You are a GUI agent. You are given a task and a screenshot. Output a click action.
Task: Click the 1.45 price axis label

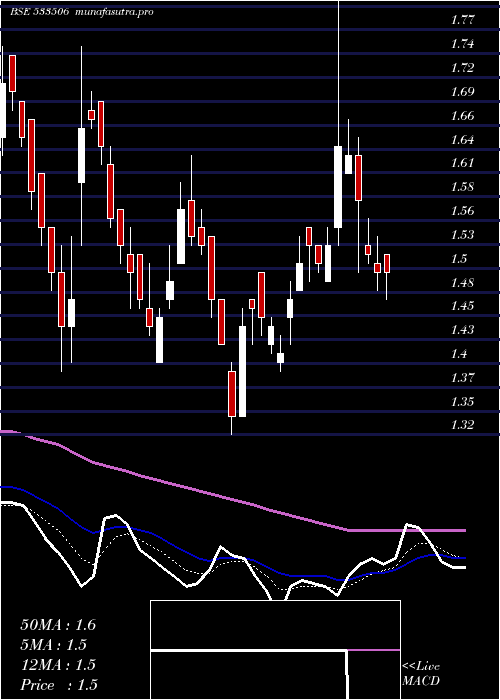pos(462,306)
